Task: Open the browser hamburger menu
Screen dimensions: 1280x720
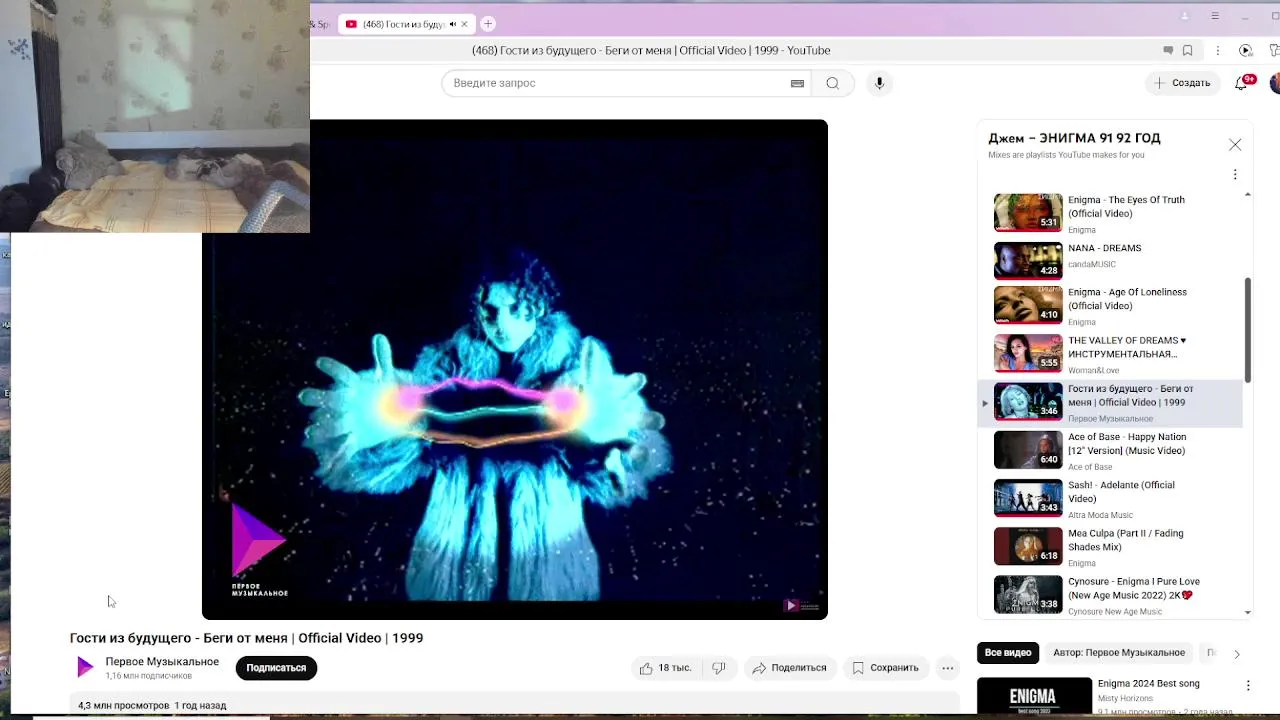Action: pyautogui.click(x=1215, y=16)
